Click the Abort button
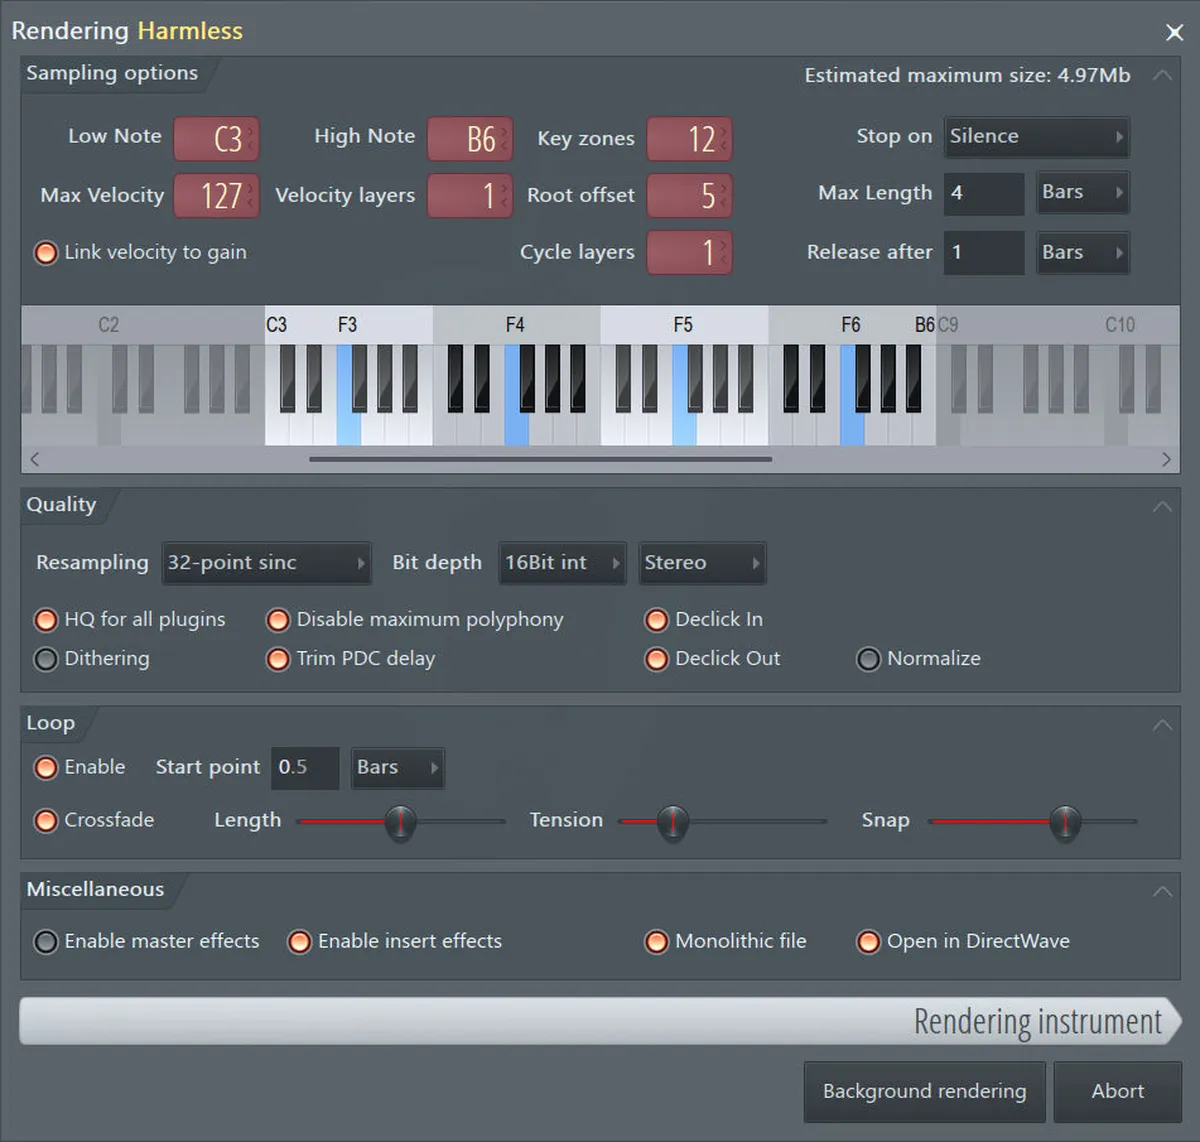This screenshot has height=1142, width=1200. pos(1117,1091)
